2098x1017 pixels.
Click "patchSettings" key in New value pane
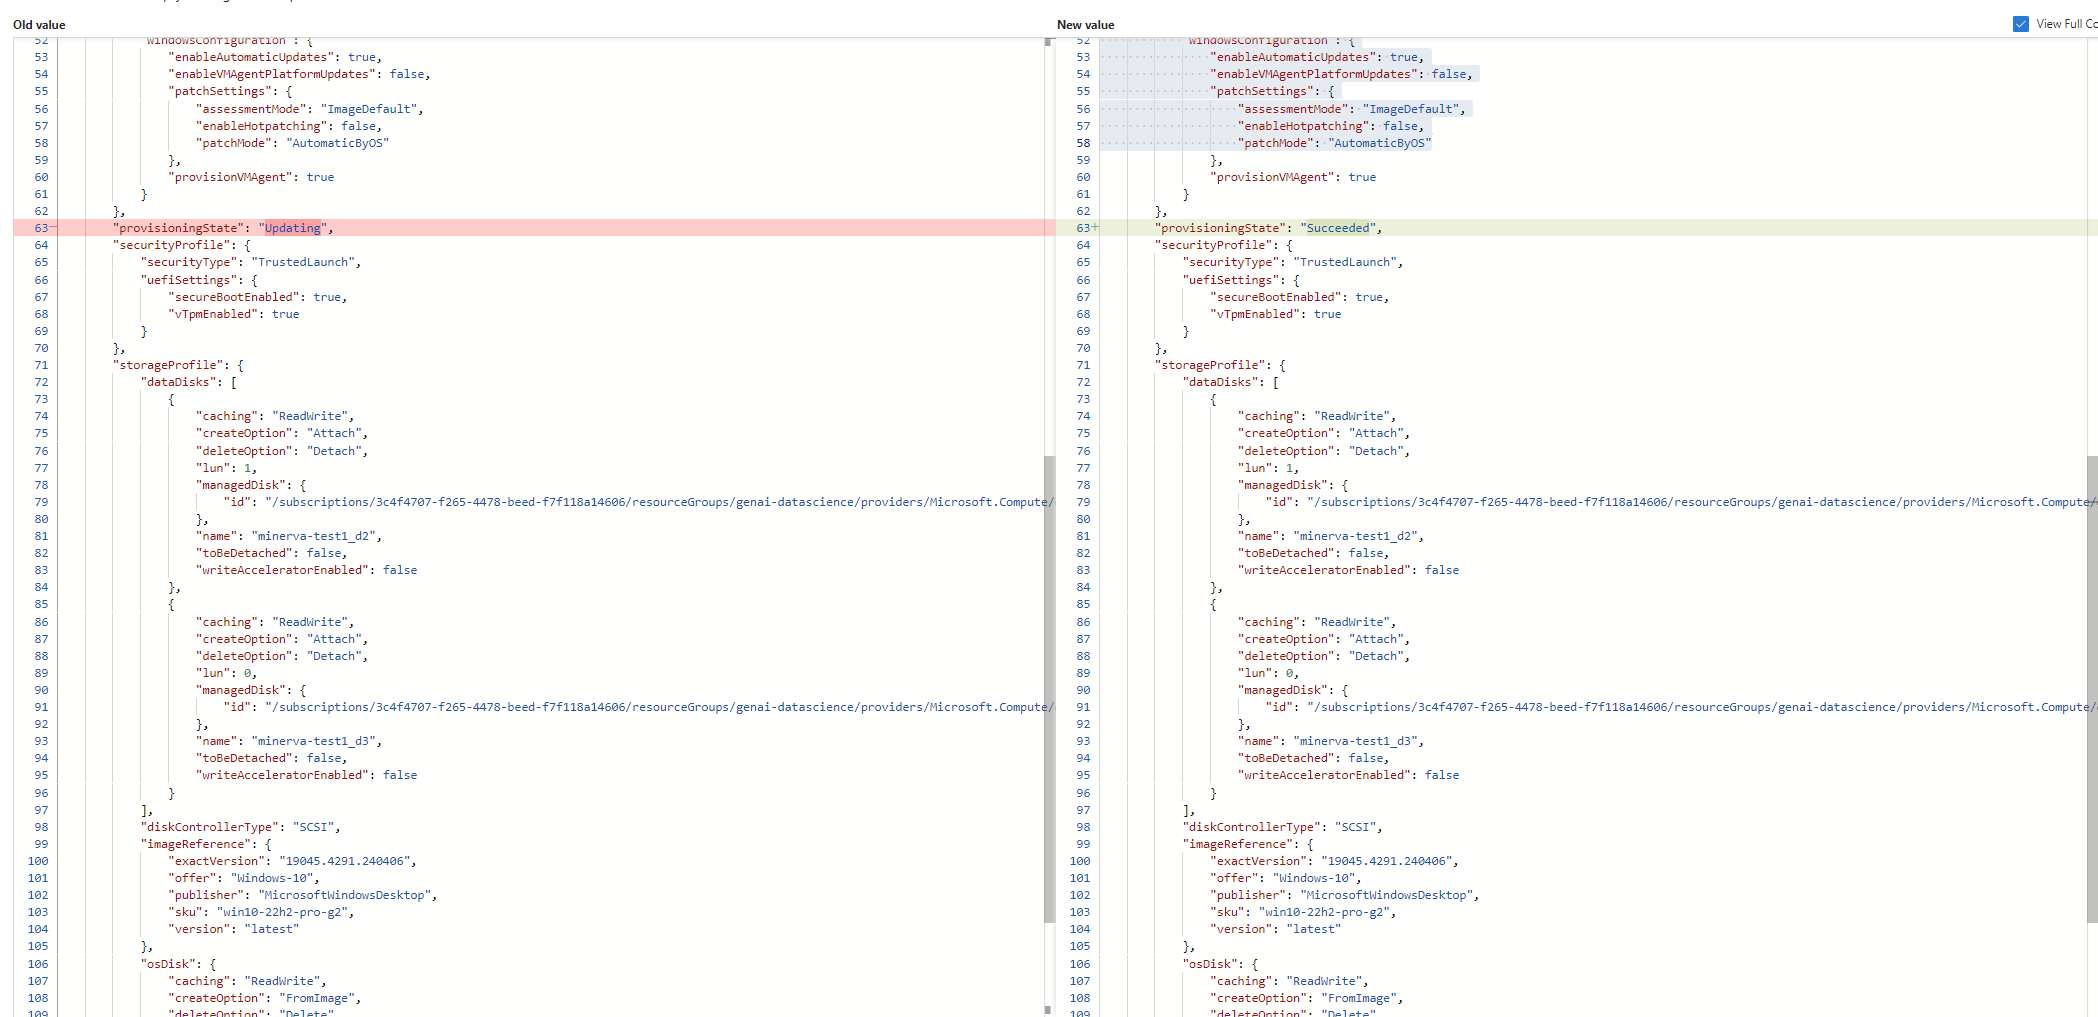click(x=1261, y=91)
